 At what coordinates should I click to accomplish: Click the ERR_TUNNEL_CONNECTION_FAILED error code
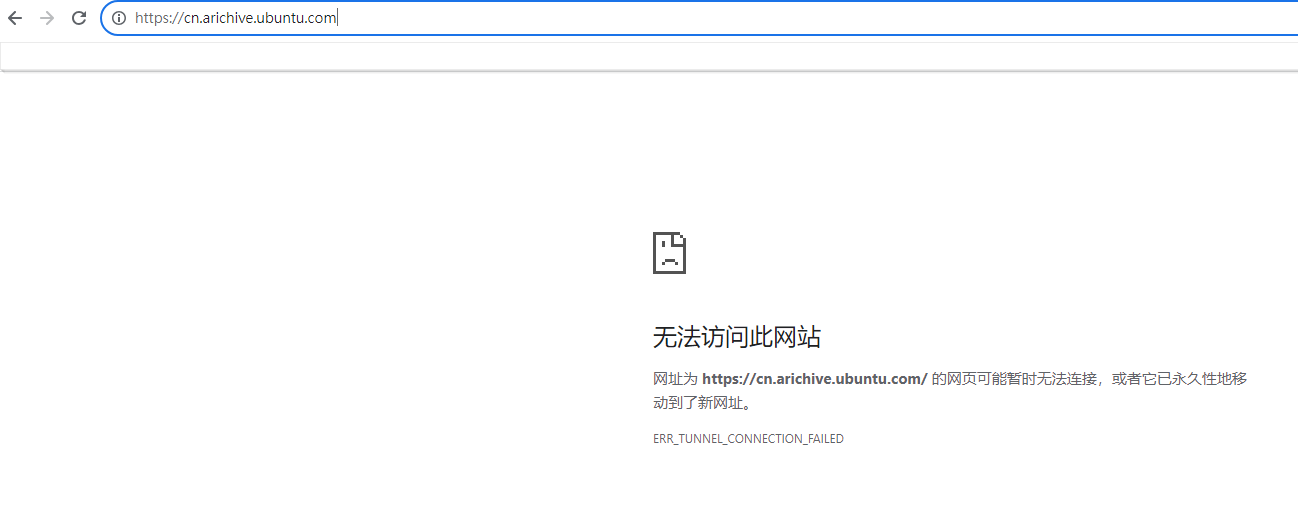click(x=748, y=439)
